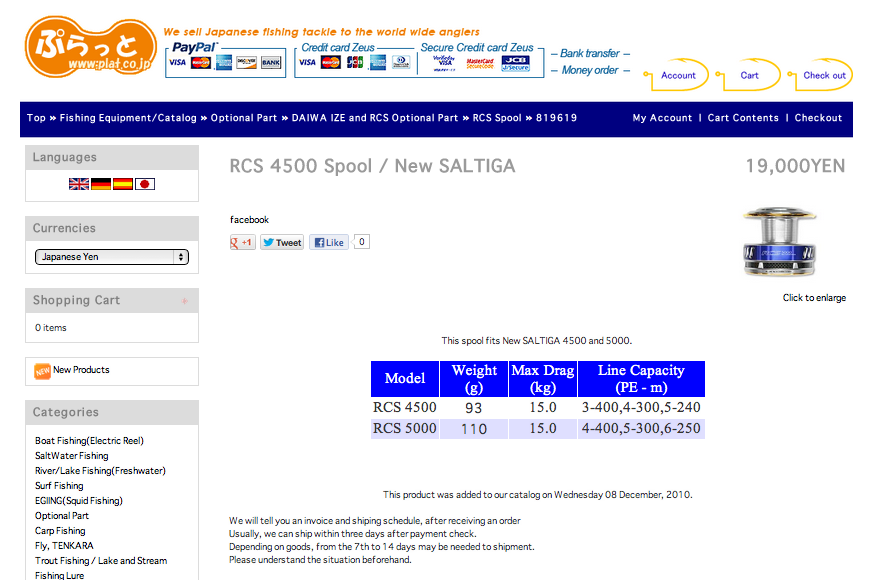Open the Optional Part sidebar category

click(x=62, y=516)
